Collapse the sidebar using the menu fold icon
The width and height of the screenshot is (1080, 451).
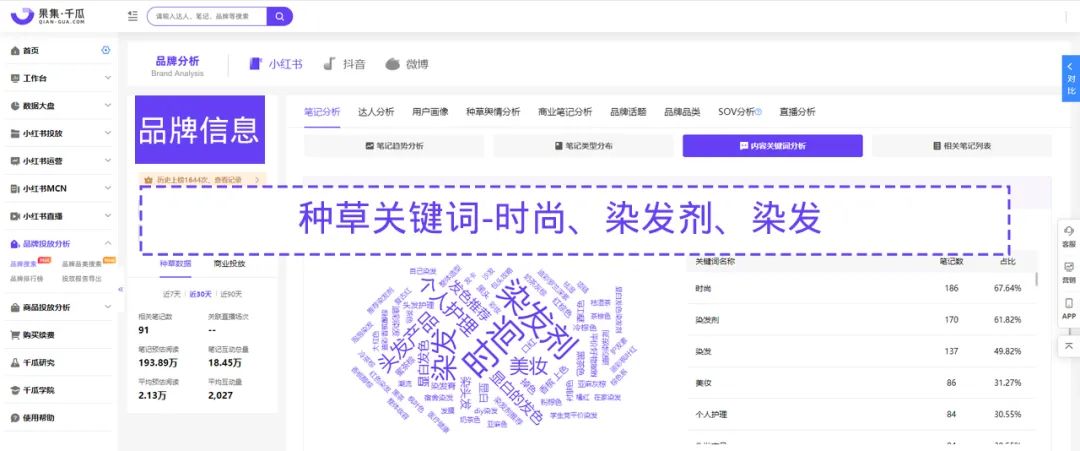133,16
